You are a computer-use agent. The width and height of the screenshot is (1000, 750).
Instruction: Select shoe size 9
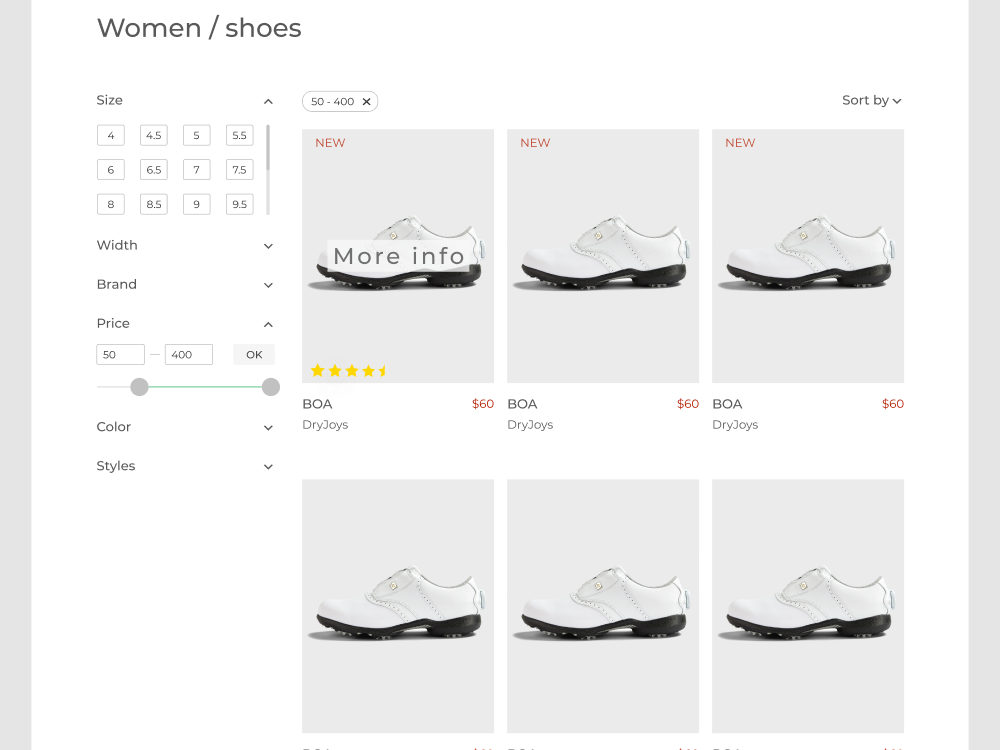196,204
